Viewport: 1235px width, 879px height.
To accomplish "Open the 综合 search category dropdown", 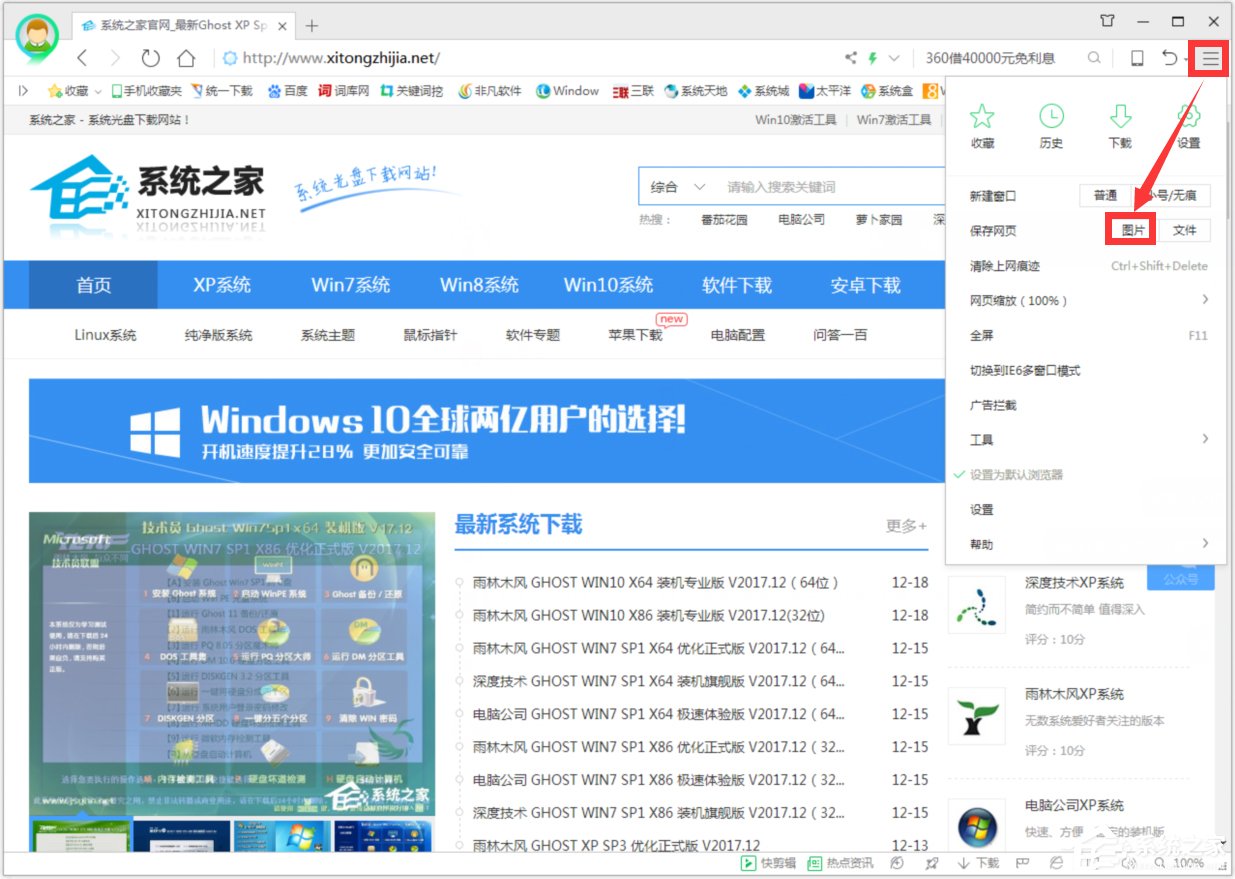I will pos(676,187).
